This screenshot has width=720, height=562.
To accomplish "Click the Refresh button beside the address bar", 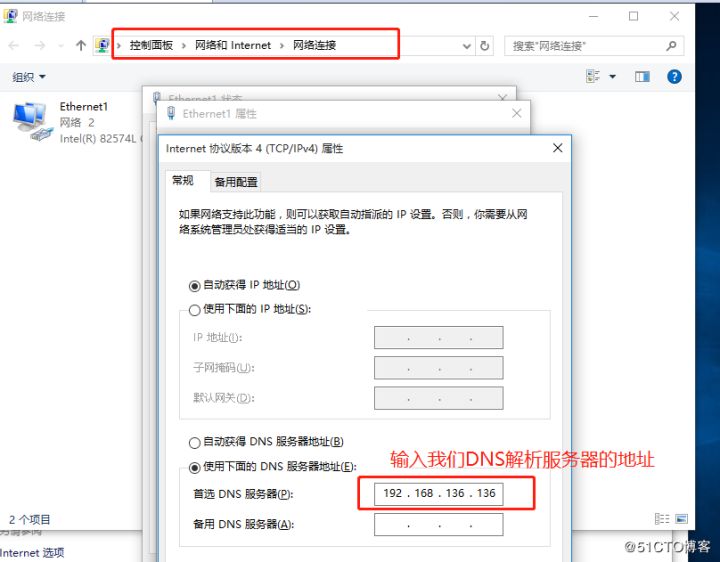I will [x=485, y=46].
